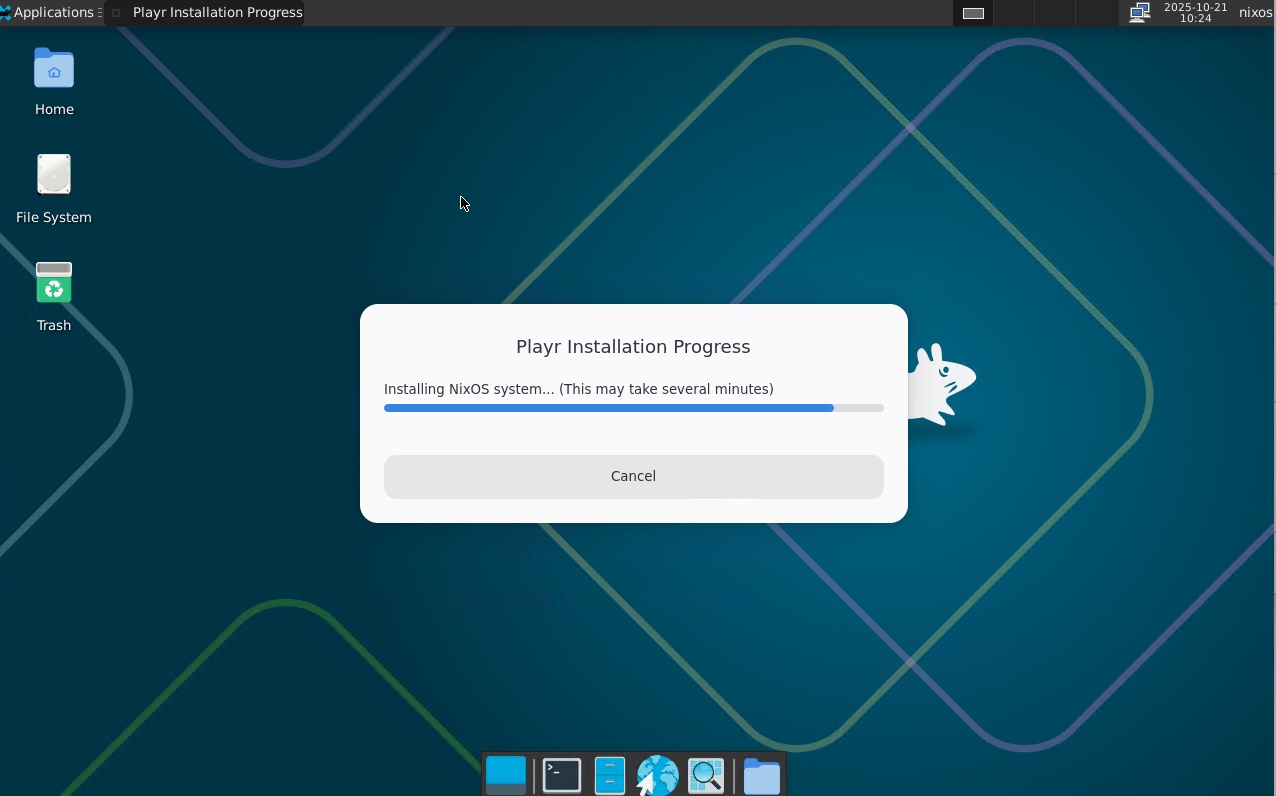Click the NixOS installation progress bar
The width and height of the screenshot is (1276, 796).
pos(633,408)
